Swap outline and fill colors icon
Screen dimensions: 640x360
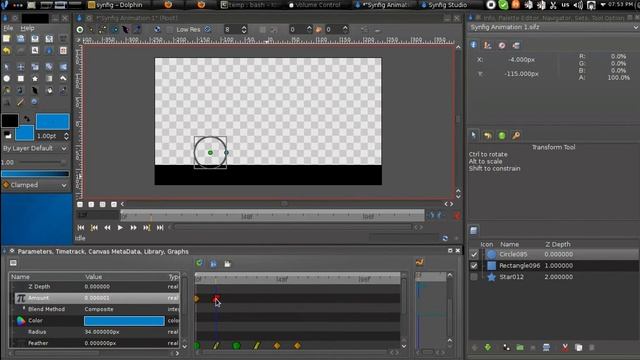click(x=27, y=119)
